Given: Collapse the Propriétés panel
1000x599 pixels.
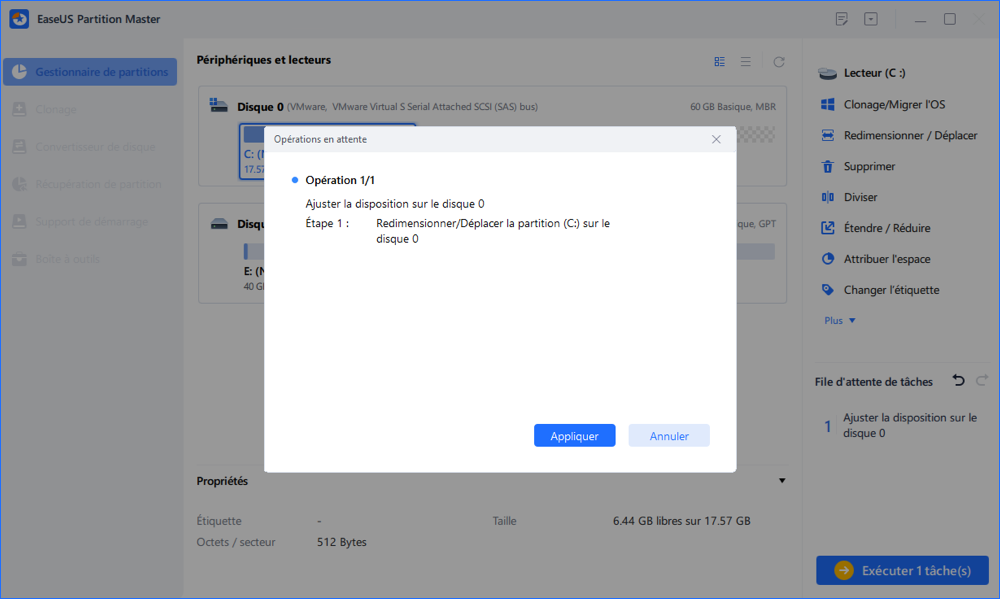Looking at the screenshot, I should coord(782,481).
